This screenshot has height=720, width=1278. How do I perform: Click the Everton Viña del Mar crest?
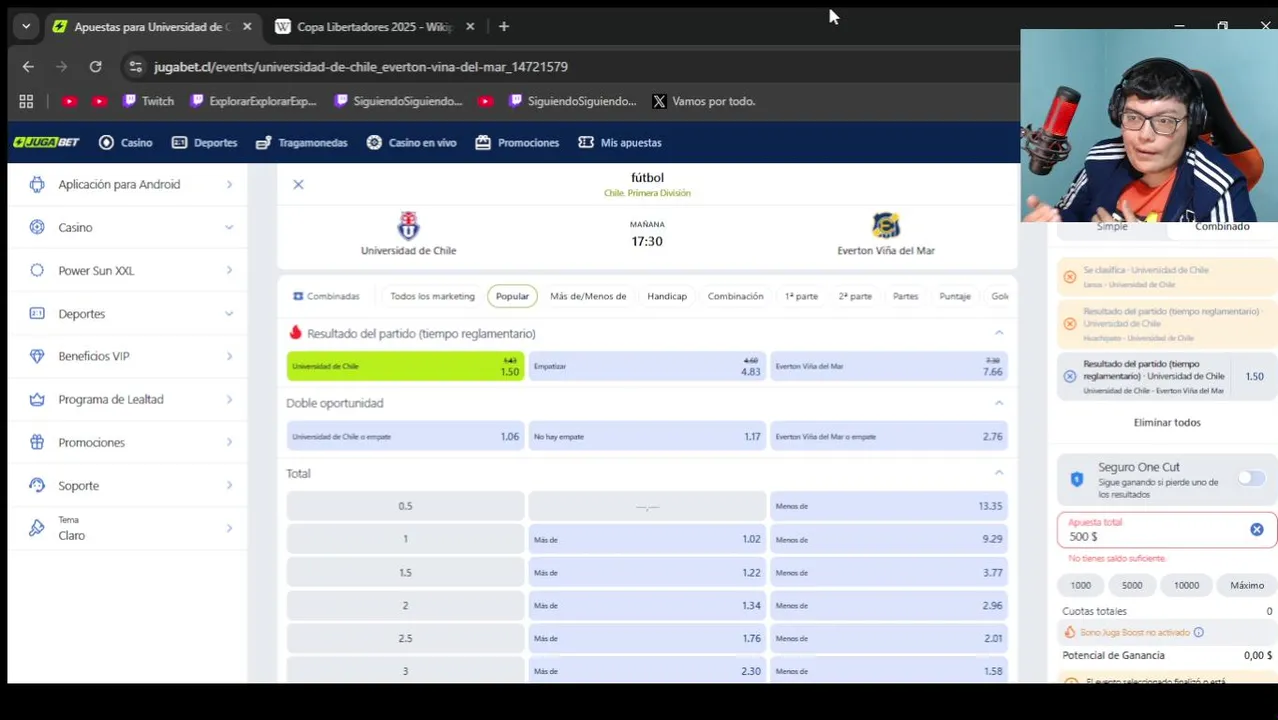point(885,226)
